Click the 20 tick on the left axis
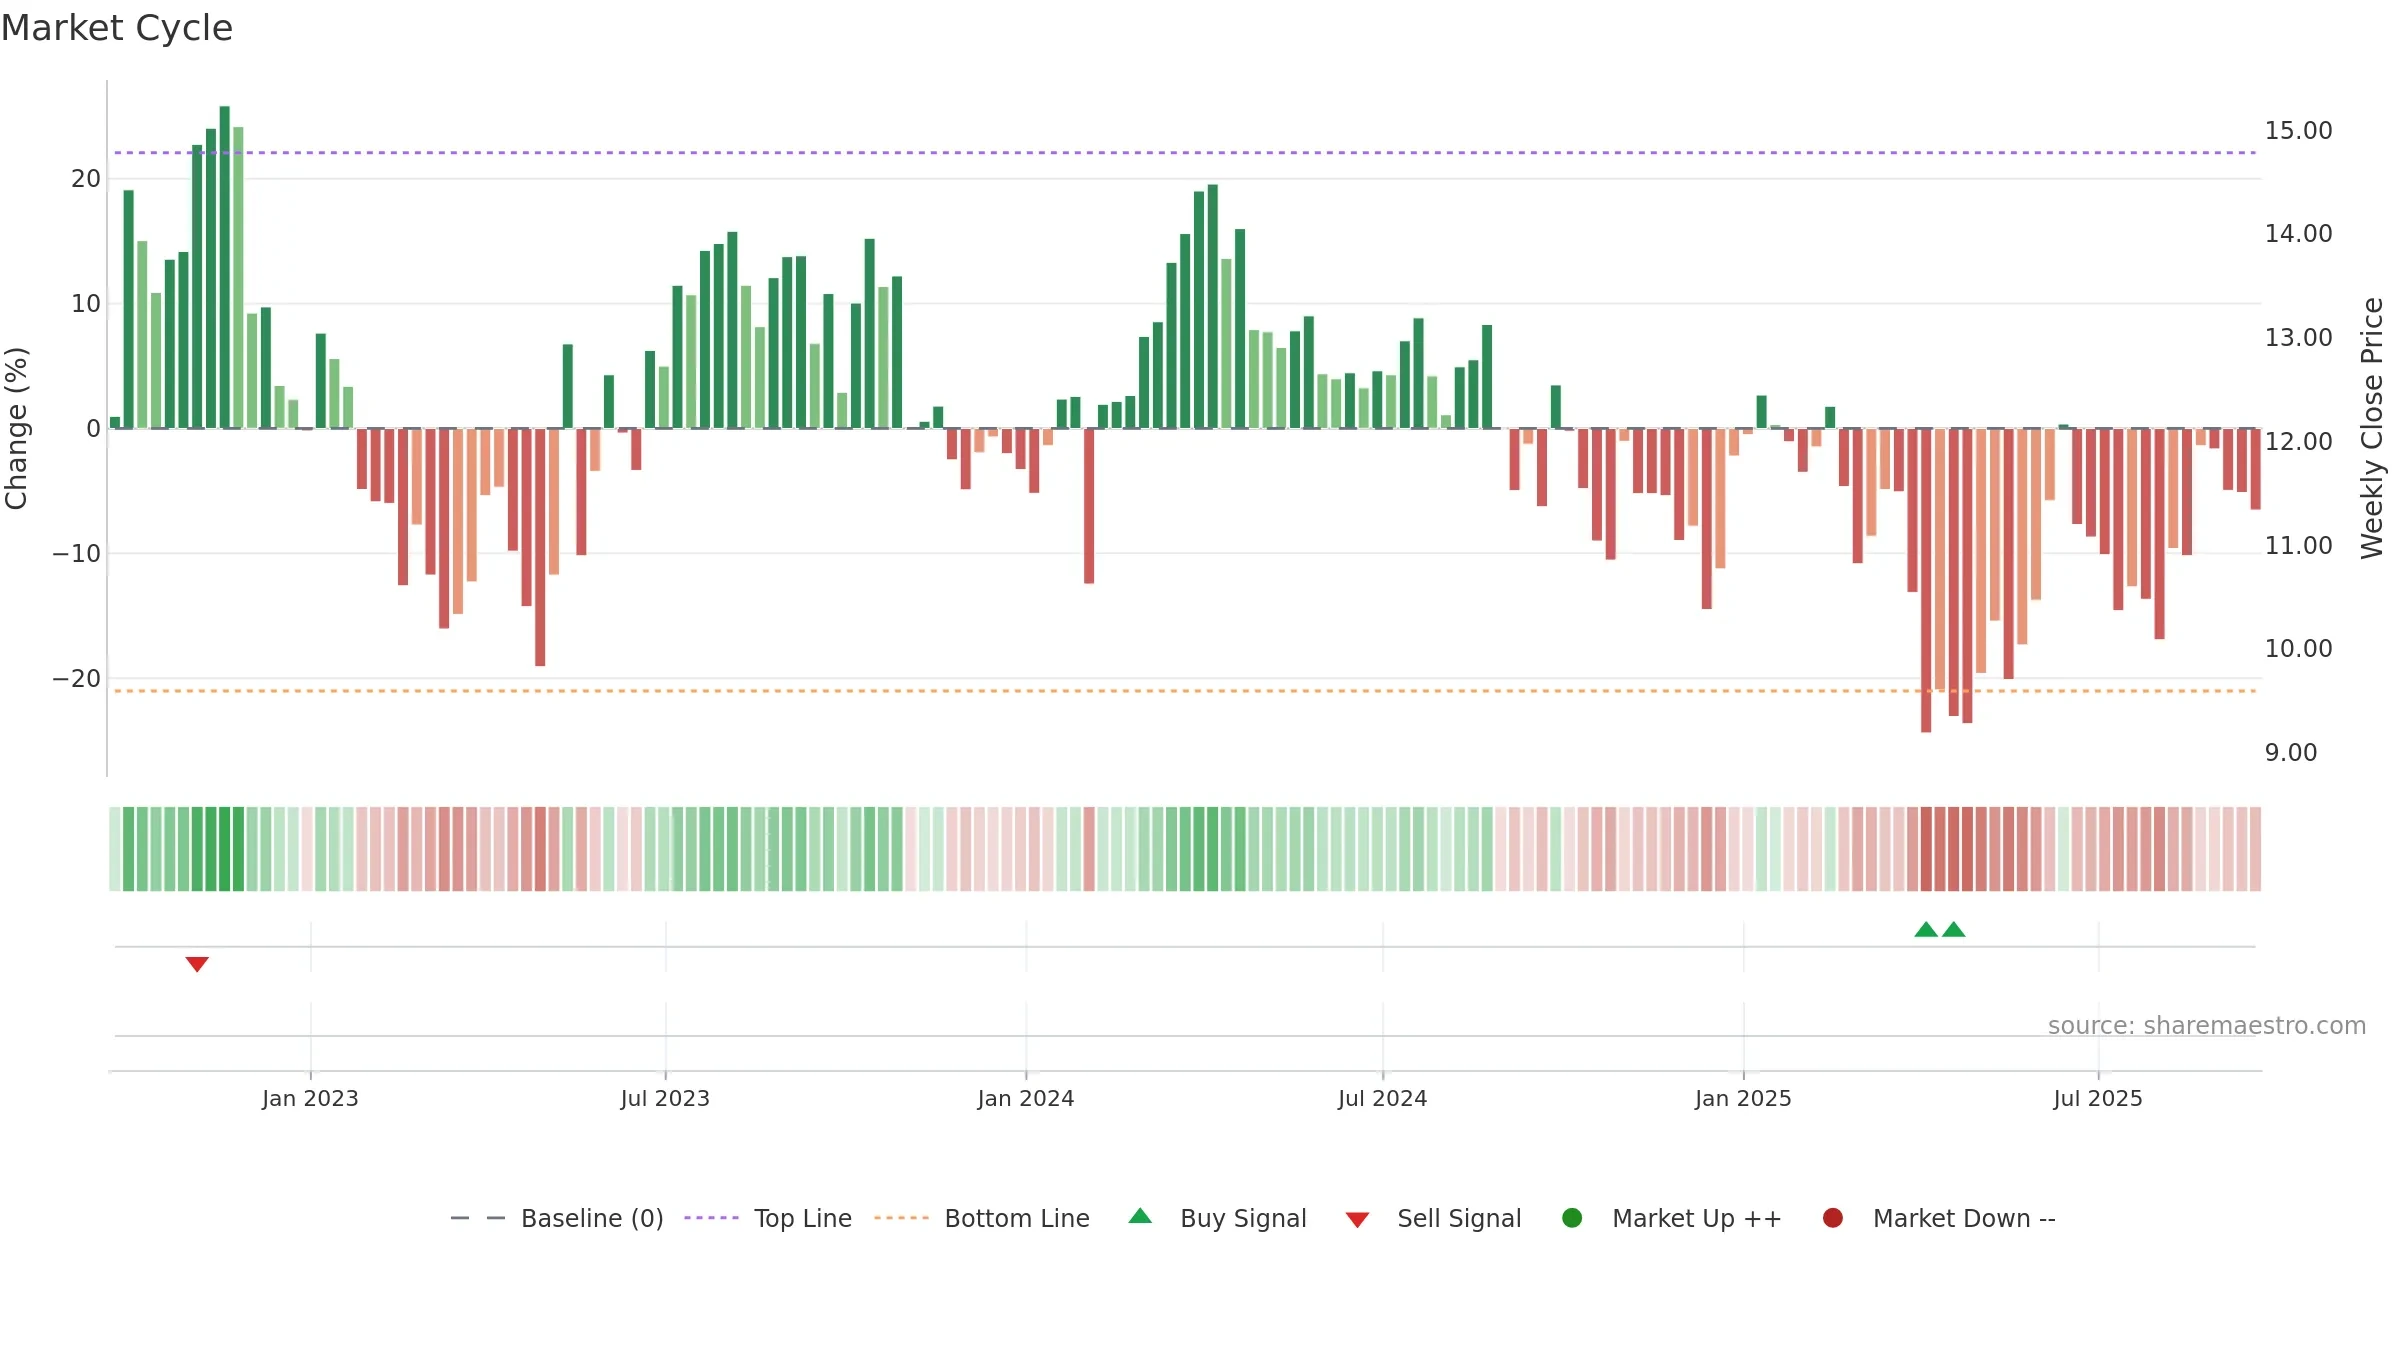The width and height of the screenshot is (2400, 1350). 86,178
